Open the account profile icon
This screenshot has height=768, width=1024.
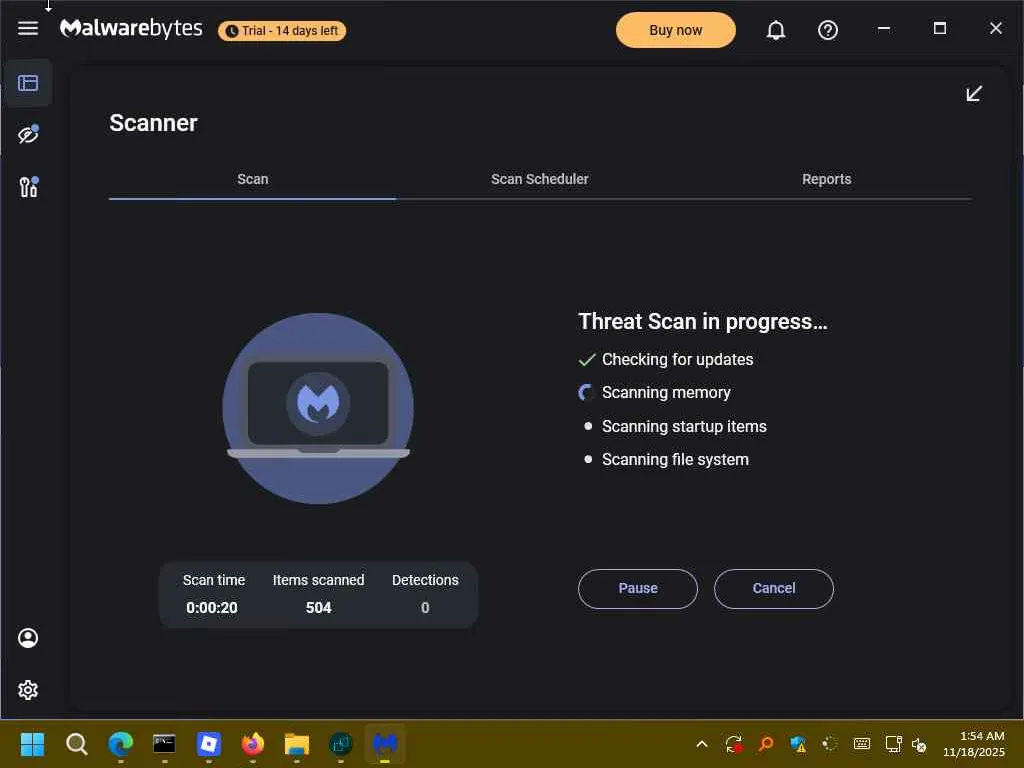28,638
